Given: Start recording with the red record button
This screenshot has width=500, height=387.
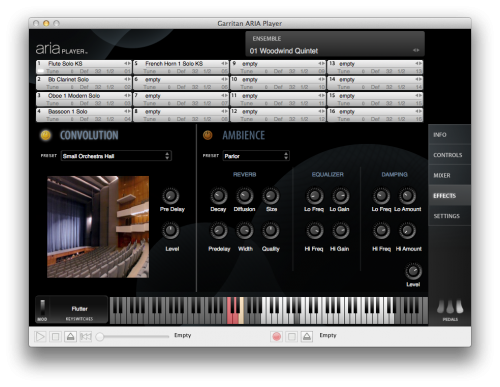Looking at the screenshot, I should pos(276,337).
